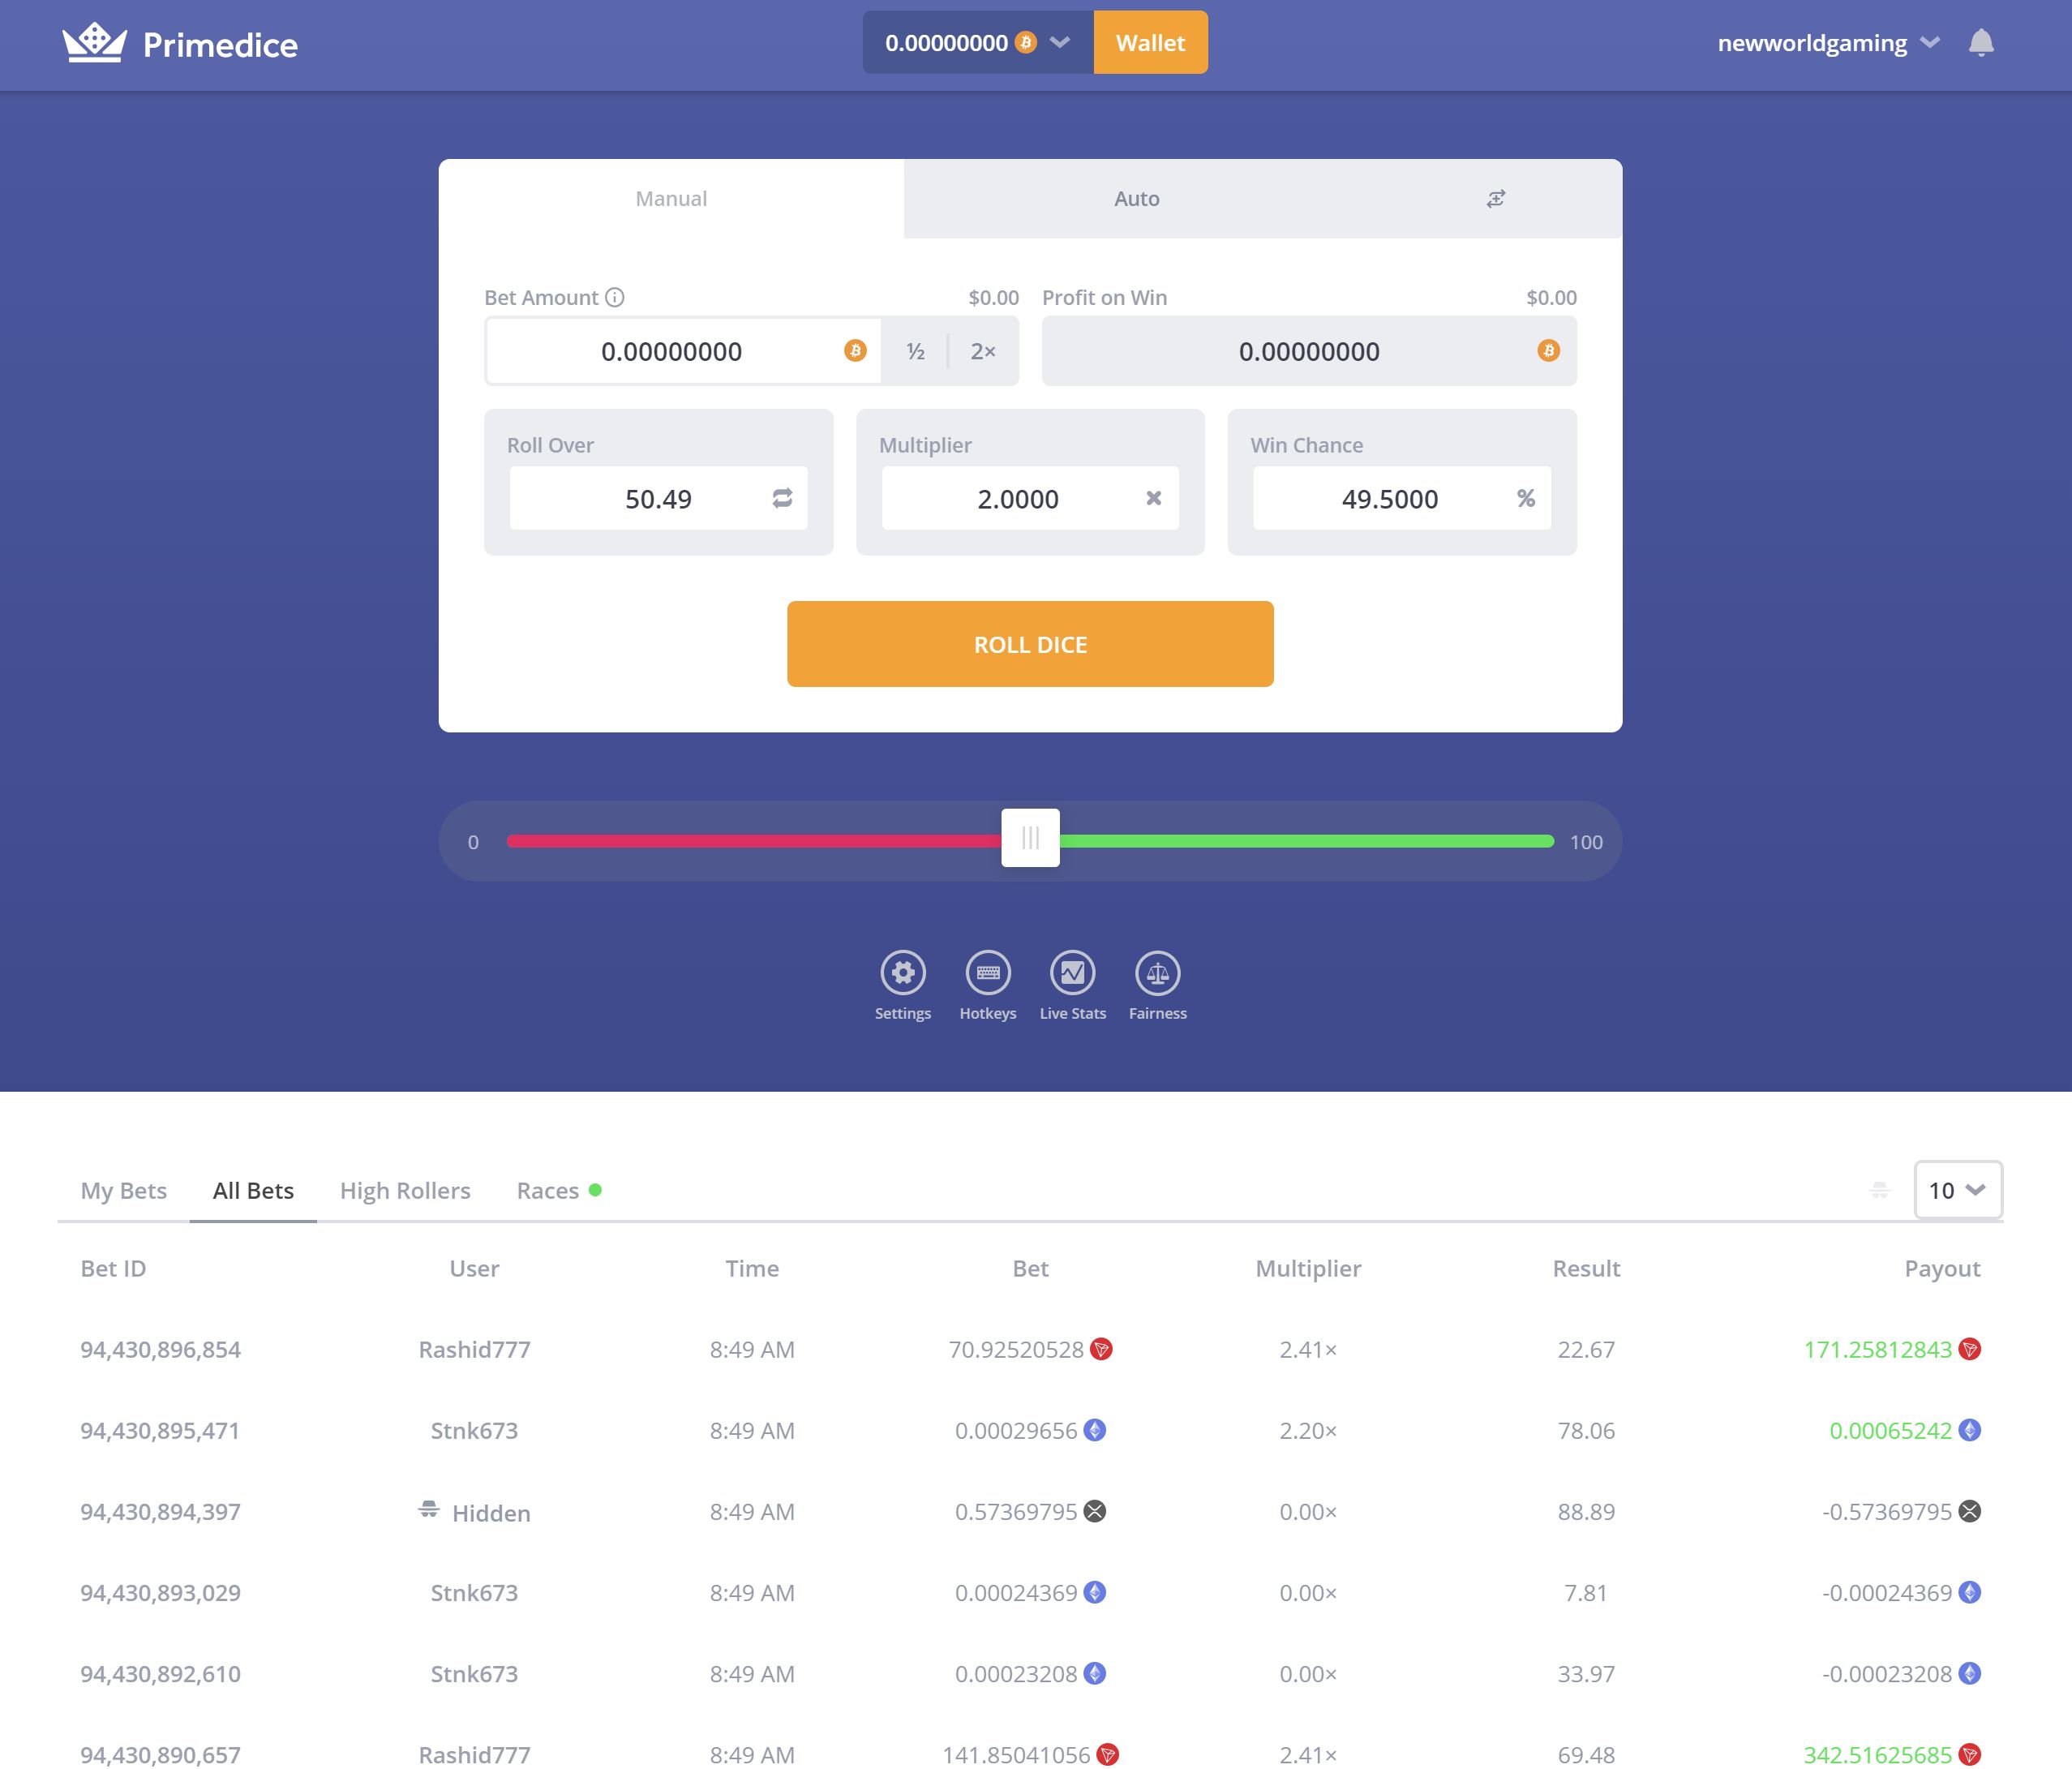Click the multiplier 2.20× cell
The image size is (2072, 1769).
click(1308, 1430)
